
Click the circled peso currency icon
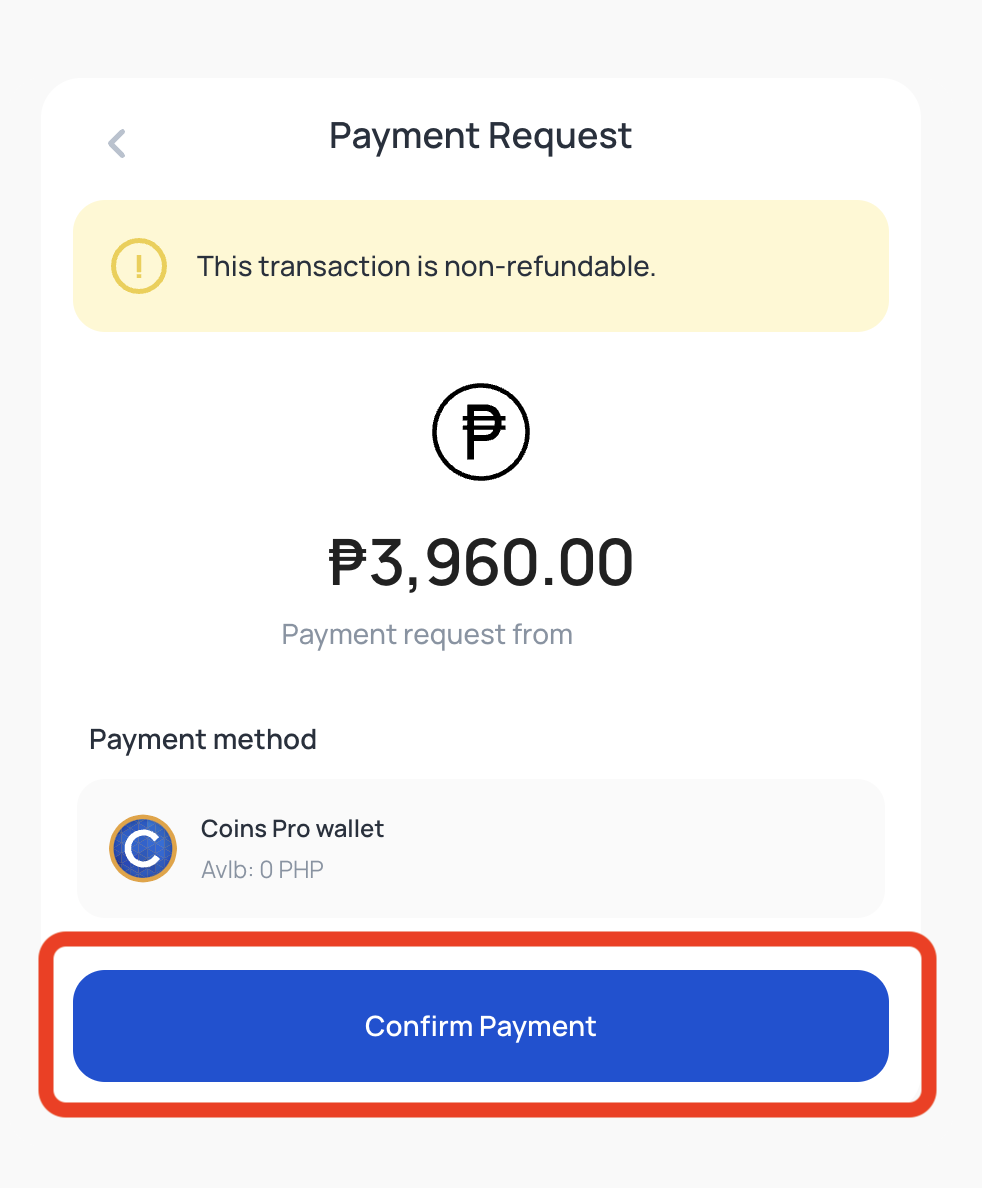[x=481, y=432]
